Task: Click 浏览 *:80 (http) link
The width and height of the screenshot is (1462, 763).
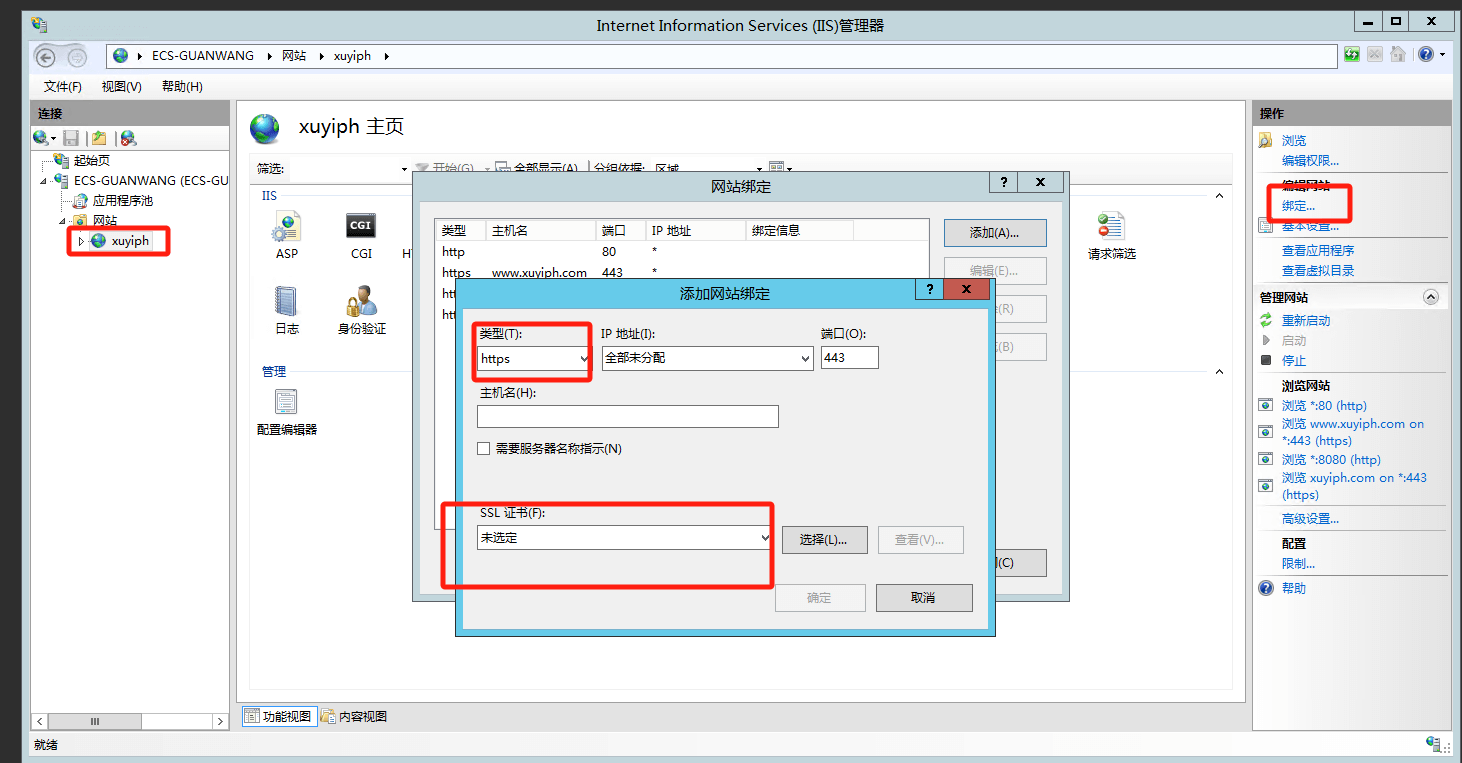Action: pos(1324,406)
